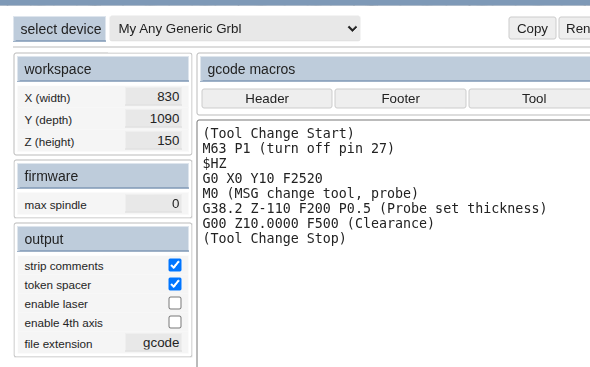
Task: Disable strip comments checkbox
Action: 175,265
